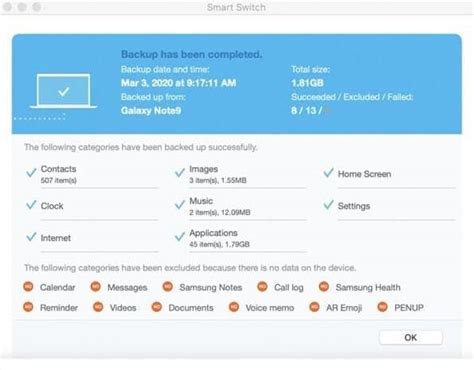
Task: Click the orange excluded icon beside Reminder
Action: pos(28,307)
